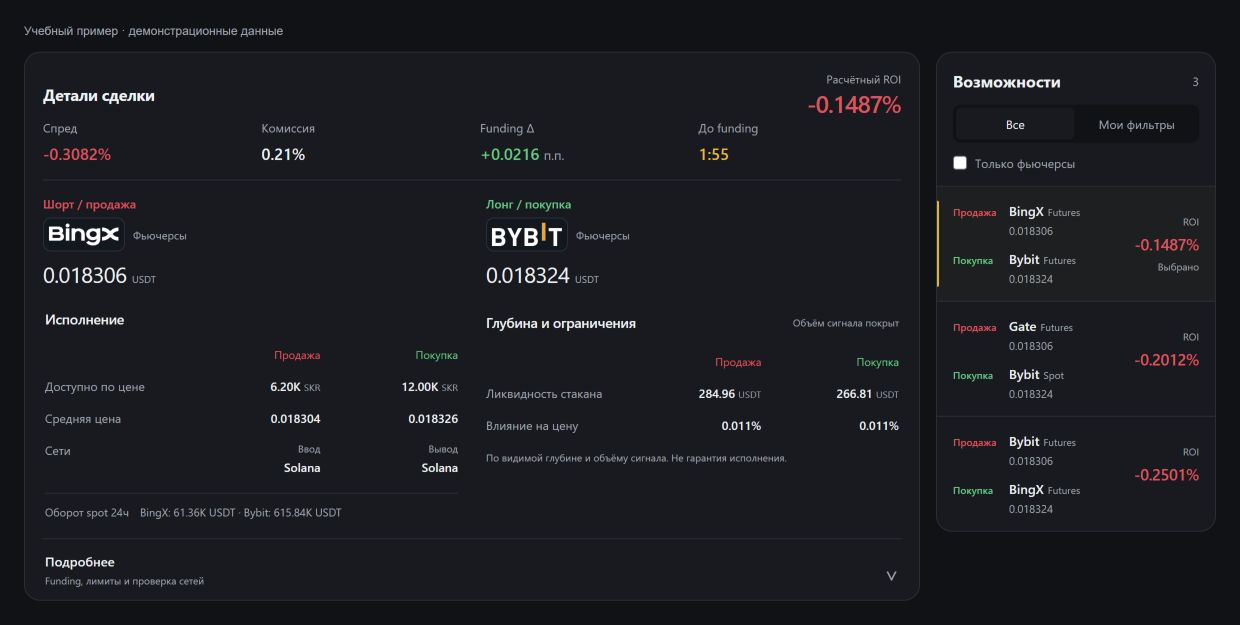The image size is (1240, 625).
Task: Click the depth disclaimer about Не гарантия исполнения
Action: [636, 458]
